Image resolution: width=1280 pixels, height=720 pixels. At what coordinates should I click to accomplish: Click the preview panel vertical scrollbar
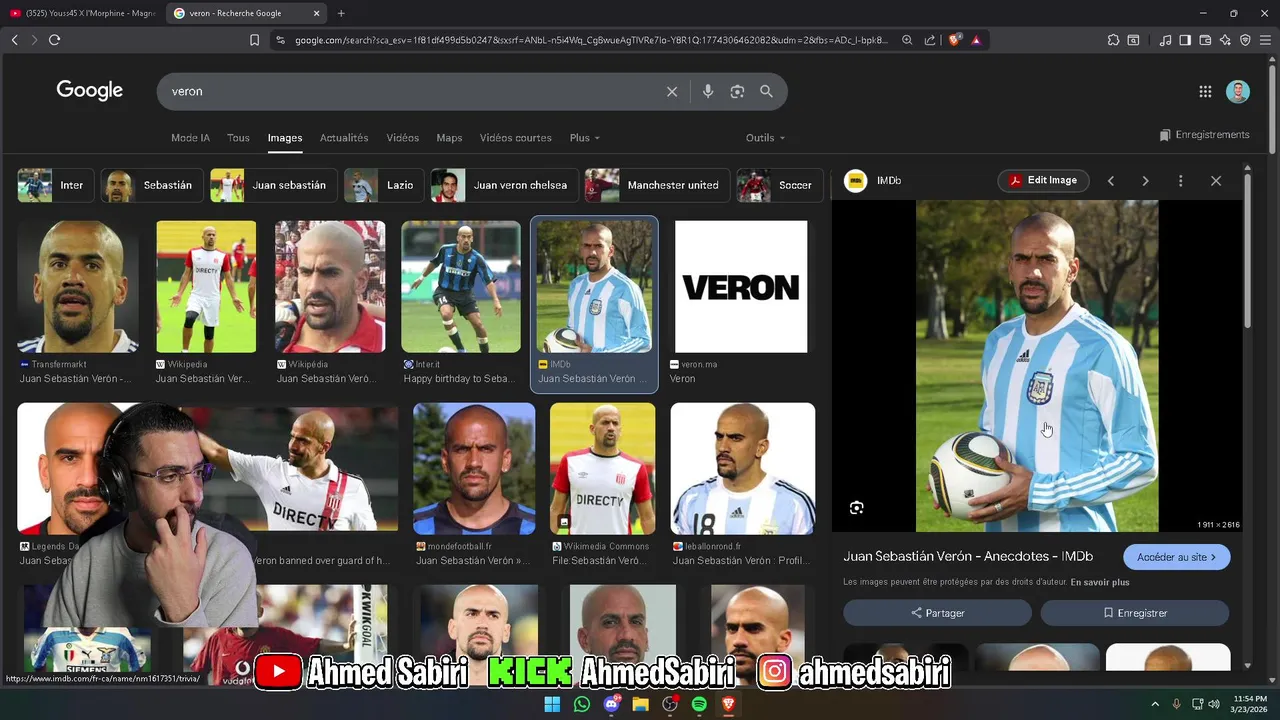click(x=1247, y=250)
